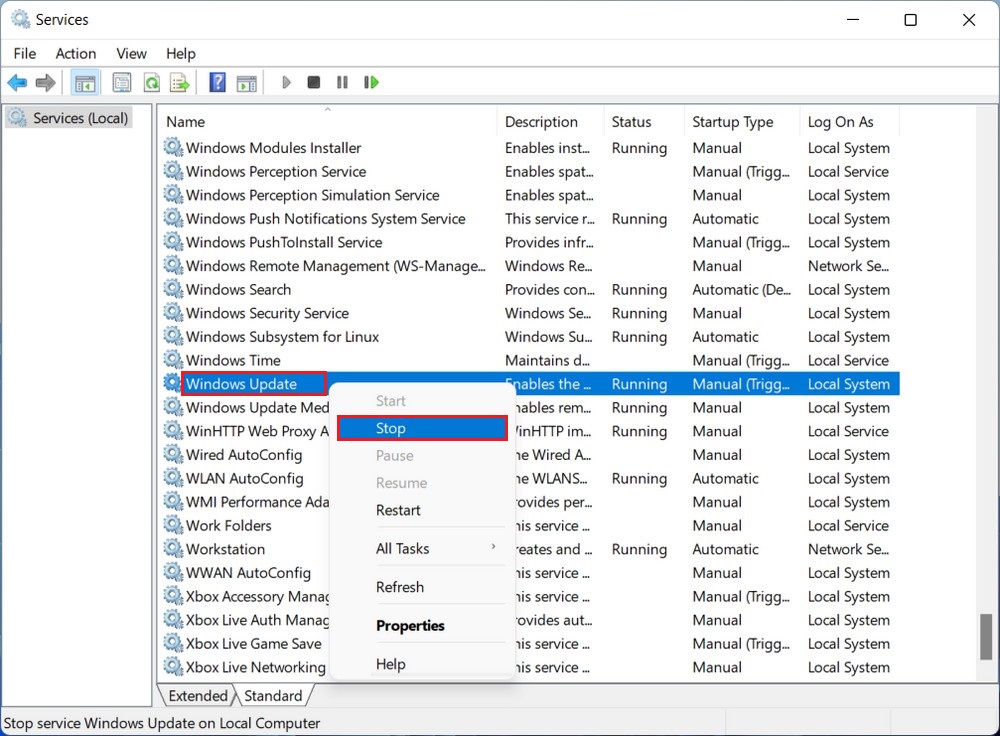Switch to the Standard tab
Screen dimensions: 1000x736
click(x=273, y=696)
